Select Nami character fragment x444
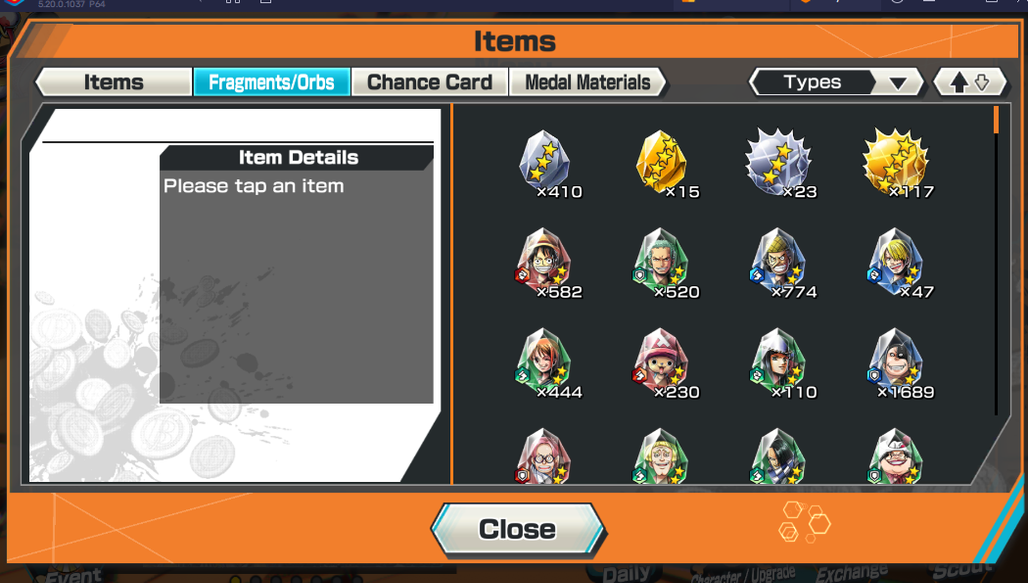1028x583 pixels. pyautogui.click(x=547, y=364)
